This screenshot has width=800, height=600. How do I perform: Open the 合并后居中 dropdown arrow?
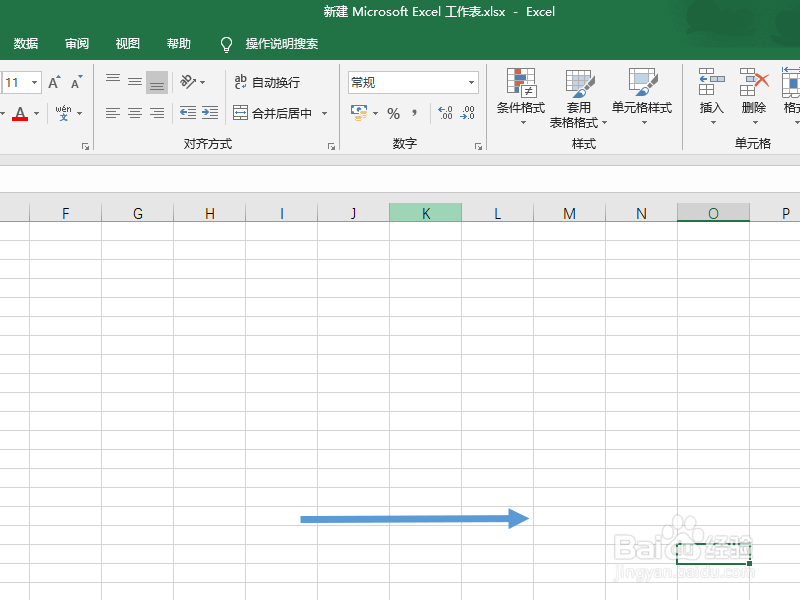coord(324,113)
